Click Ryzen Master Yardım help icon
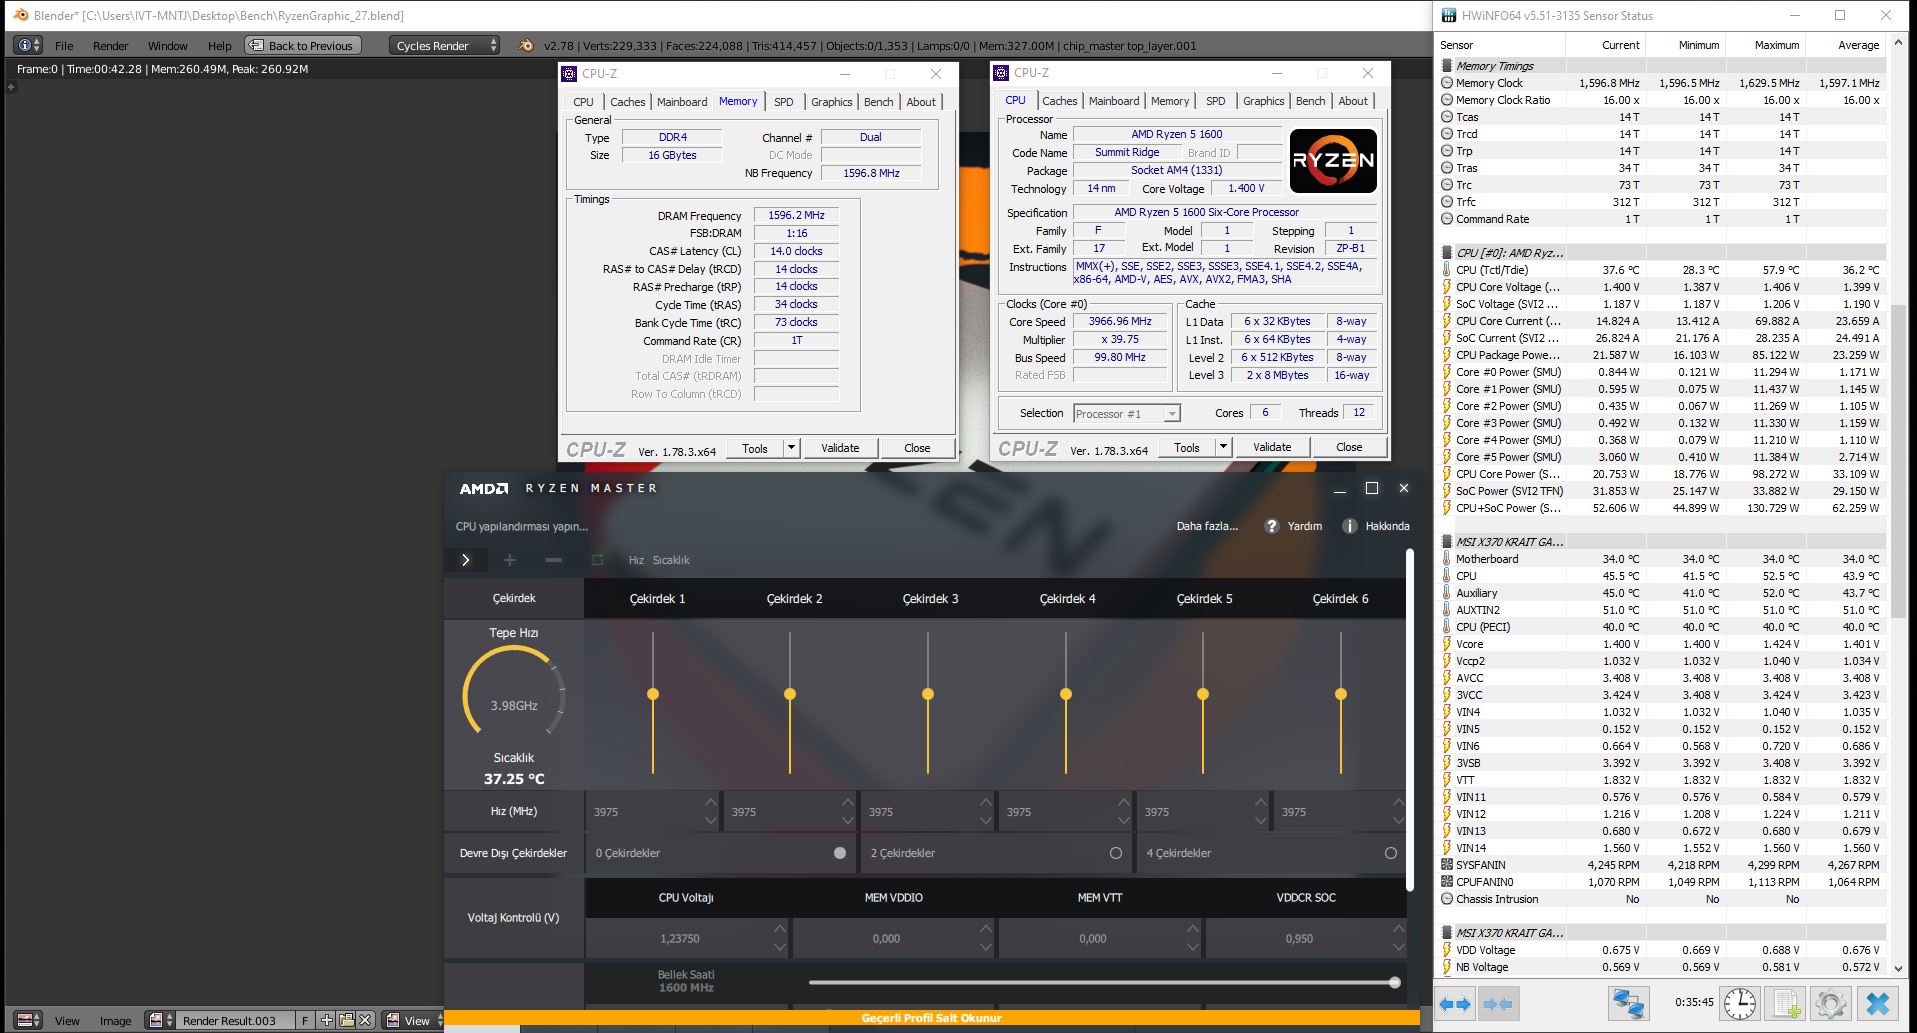Screen dimensions: 1917x1033 (x=1272, y=526)
